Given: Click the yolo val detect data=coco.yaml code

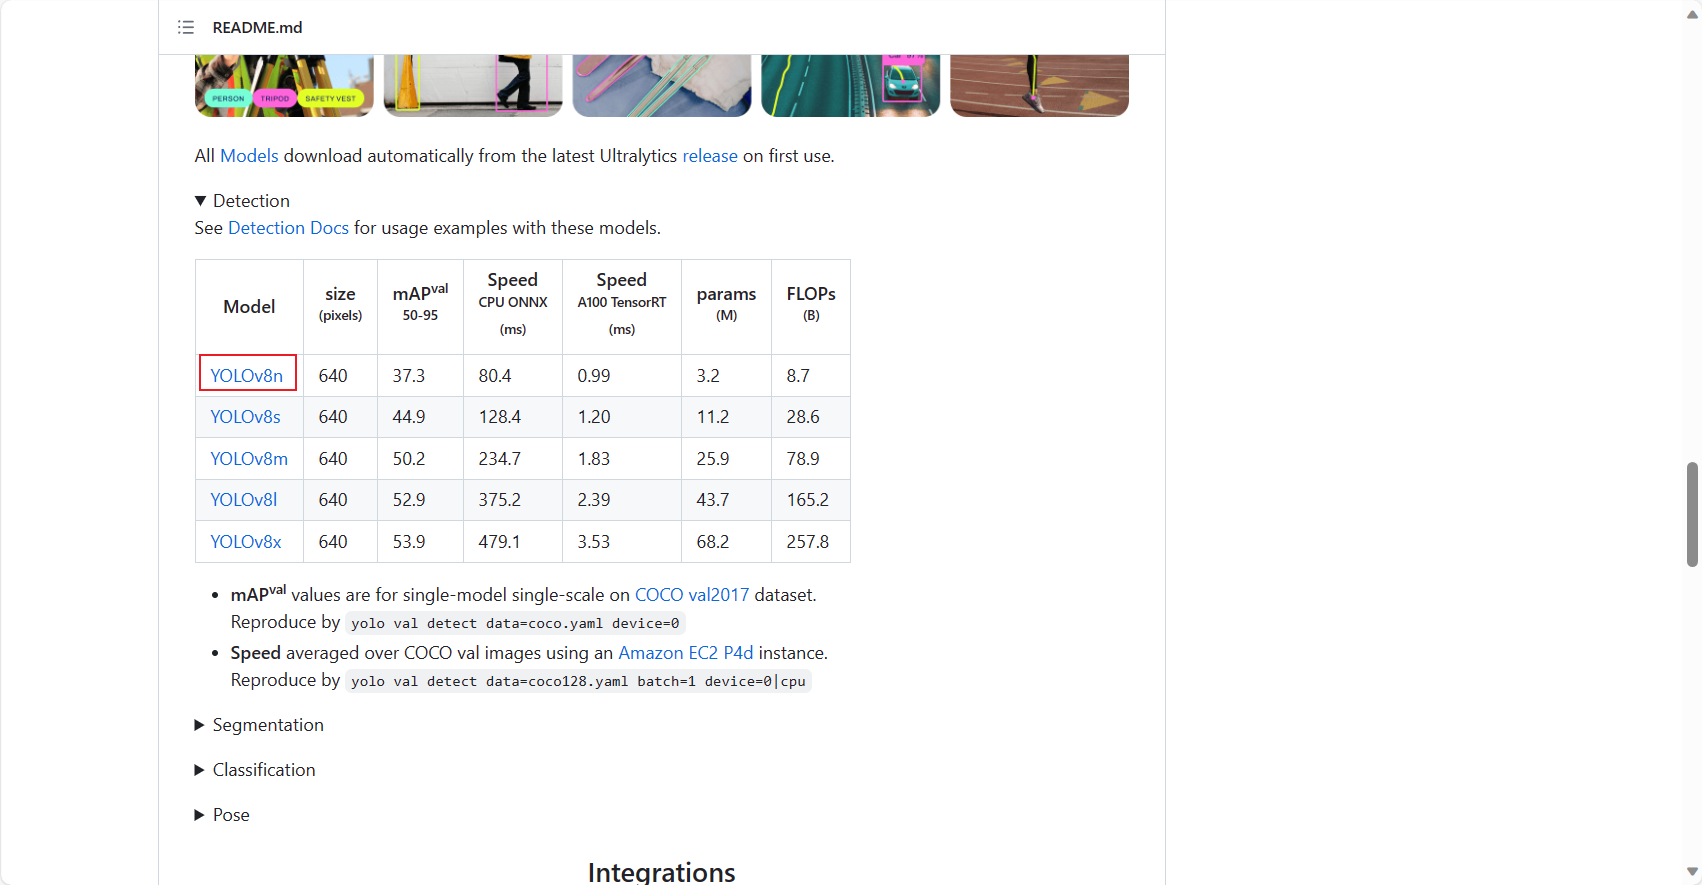Looking at the screenshot, I should pyautogui.click(x=515, y=623).
